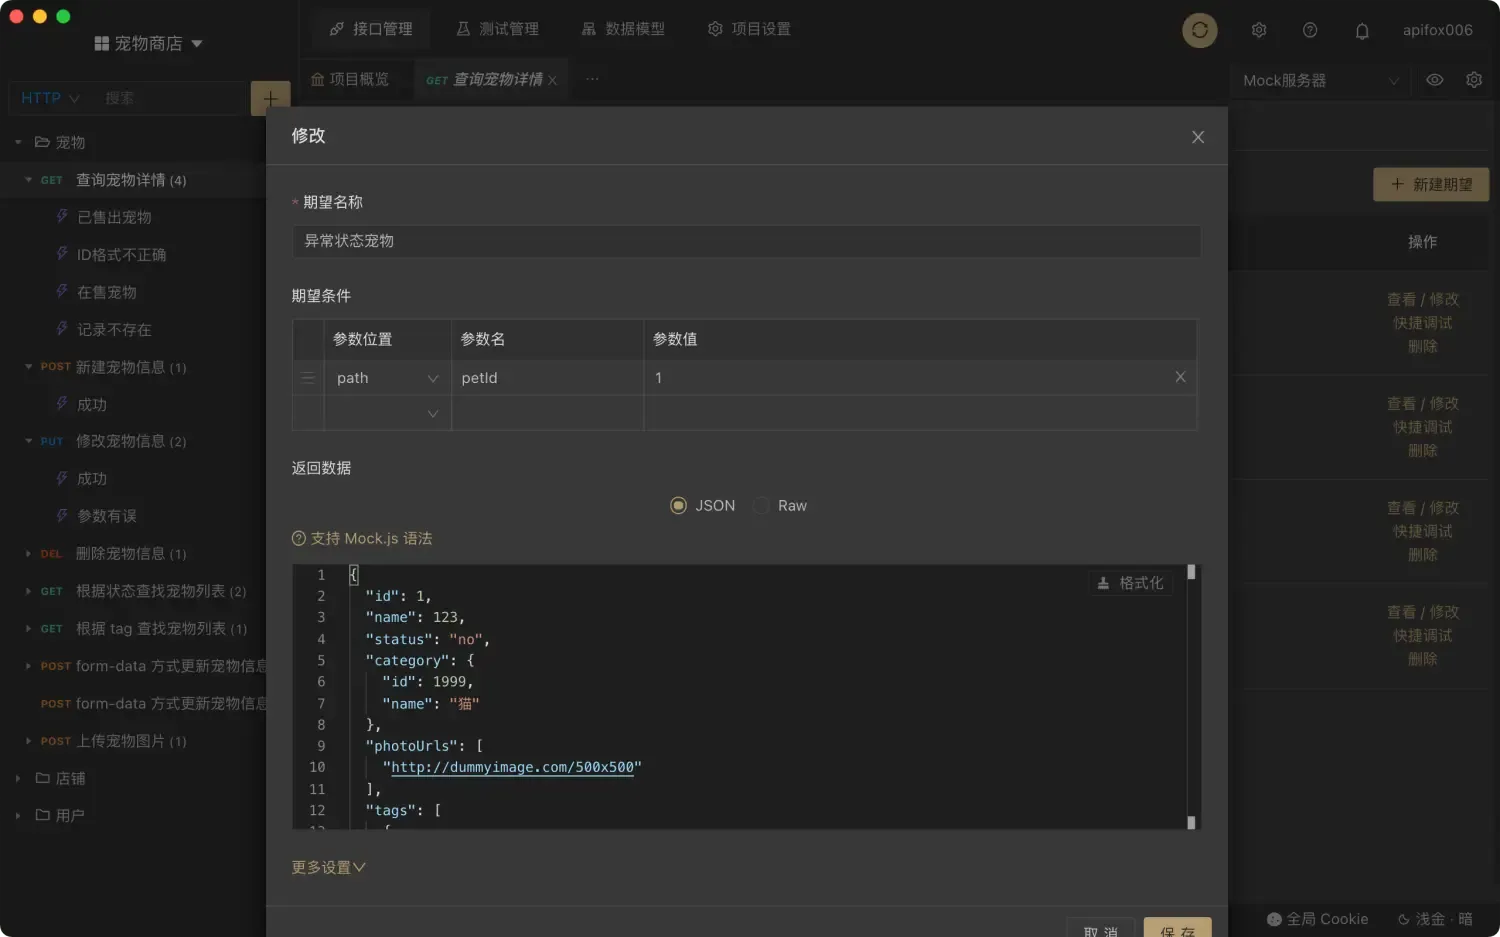Open the notifications bell icon
1500x937 pixels.
coord(1362,30)
